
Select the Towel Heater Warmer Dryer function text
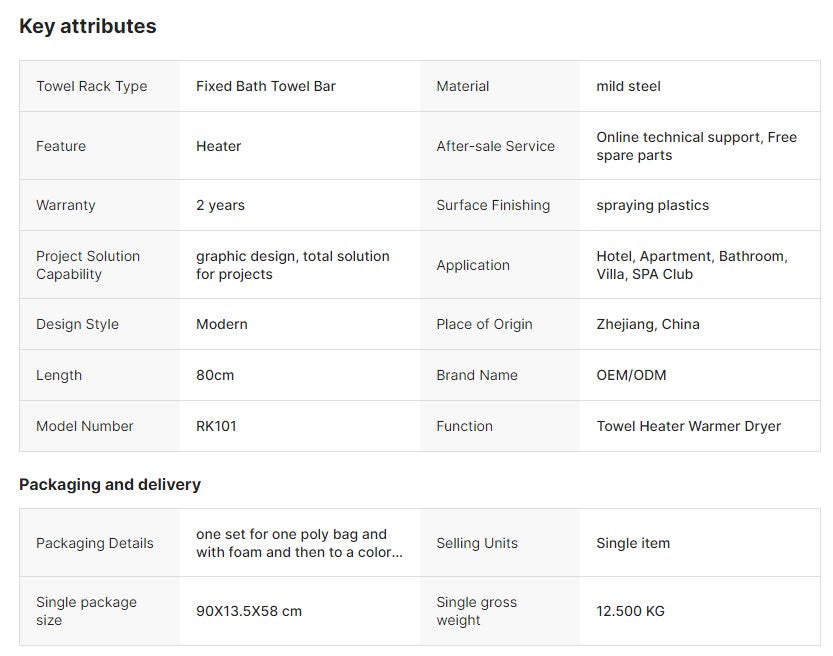688,426
